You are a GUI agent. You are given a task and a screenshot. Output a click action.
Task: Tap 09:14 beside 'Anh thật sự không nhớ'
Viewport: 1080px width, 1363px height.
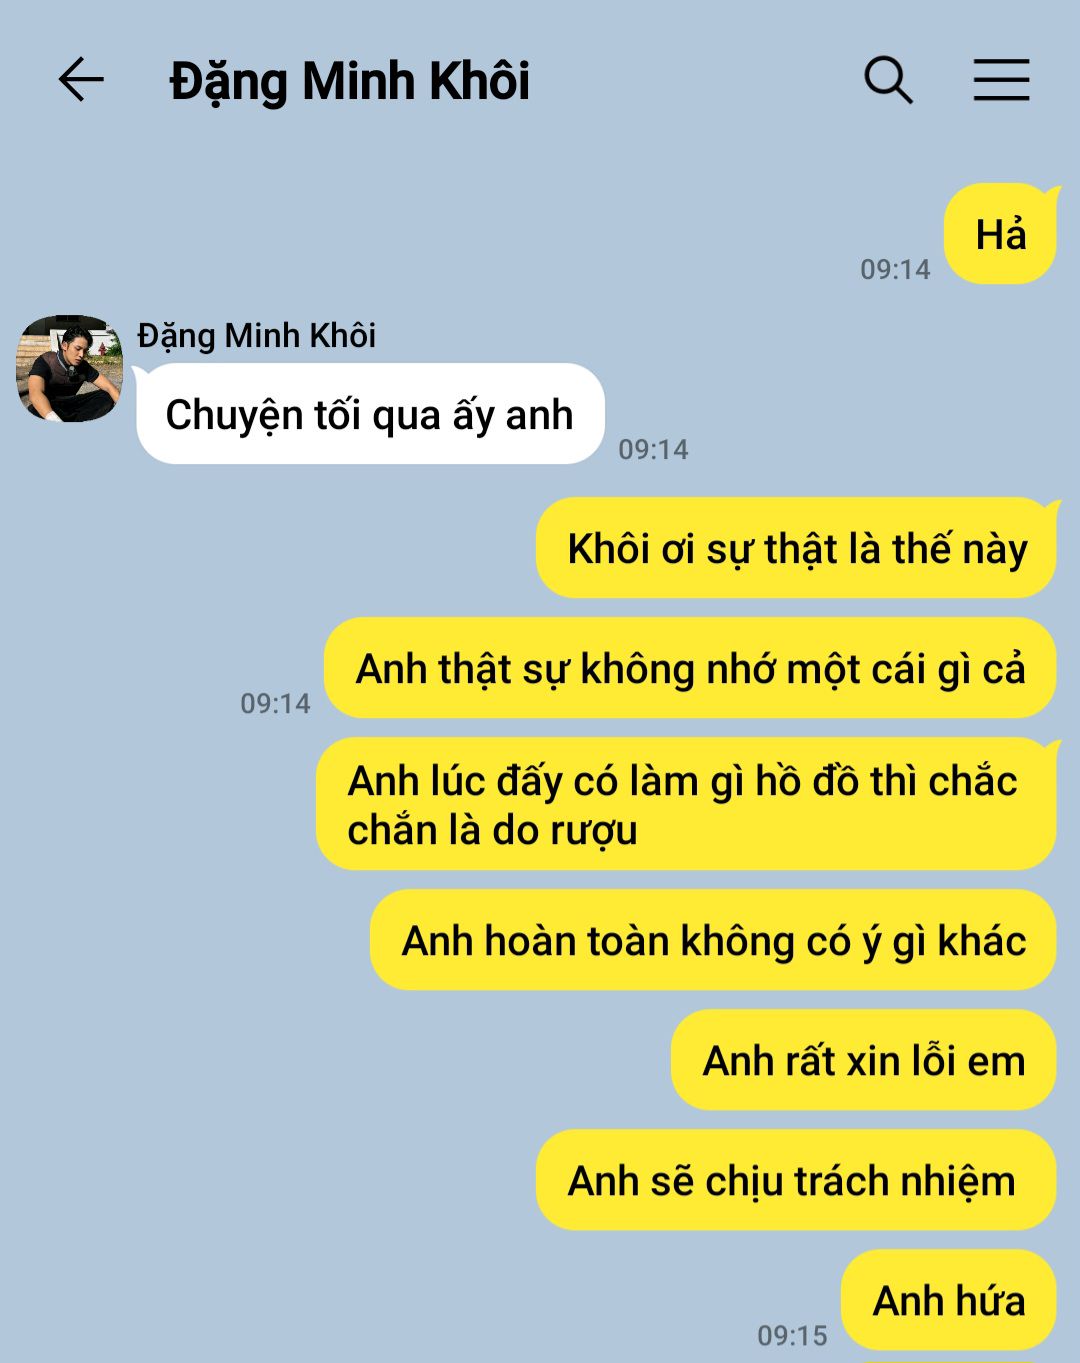[x=275, y=703]
